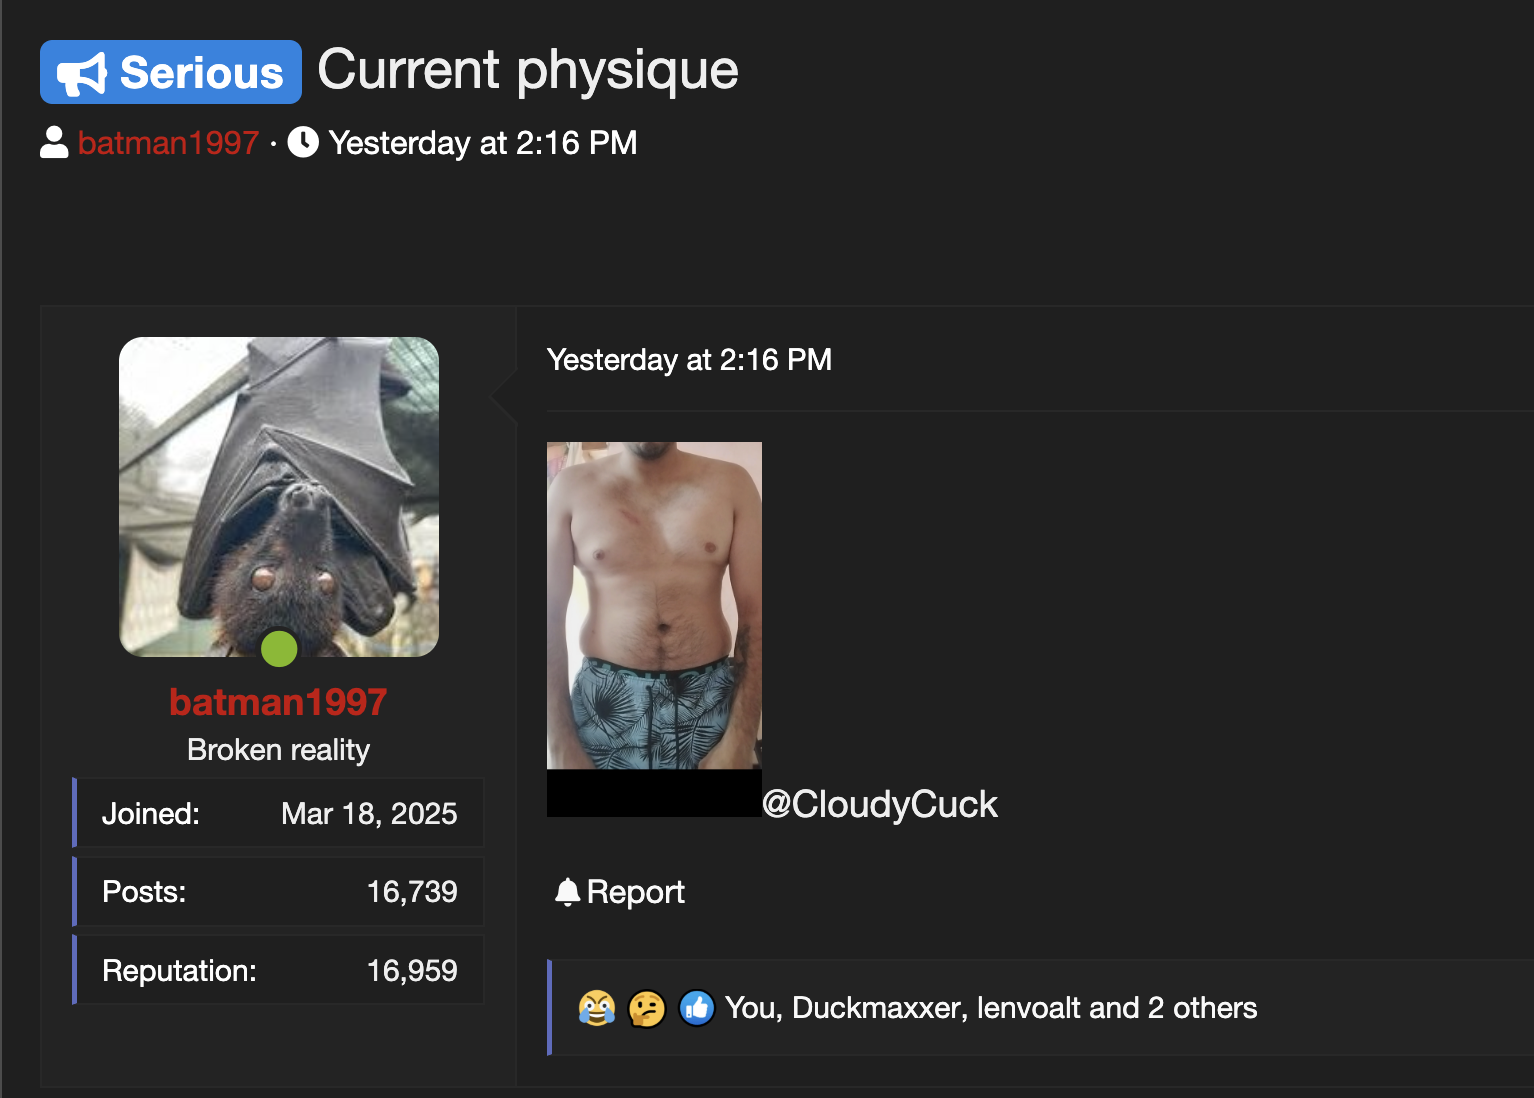Click the post timestamp Yesterday at 2:16 PM
Viewport: 1534px width, 1098px height.
[x=689, y=359]
